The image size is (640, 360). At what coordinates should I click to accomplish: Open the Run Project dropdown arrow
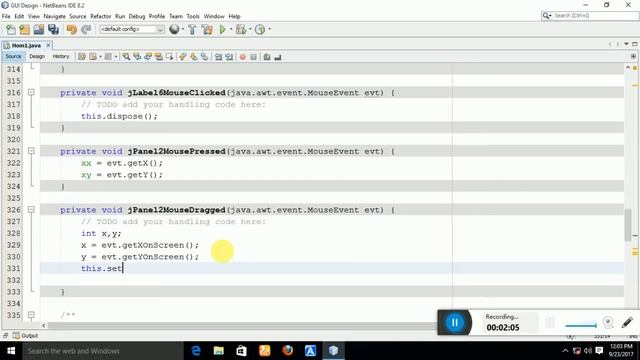231,29
